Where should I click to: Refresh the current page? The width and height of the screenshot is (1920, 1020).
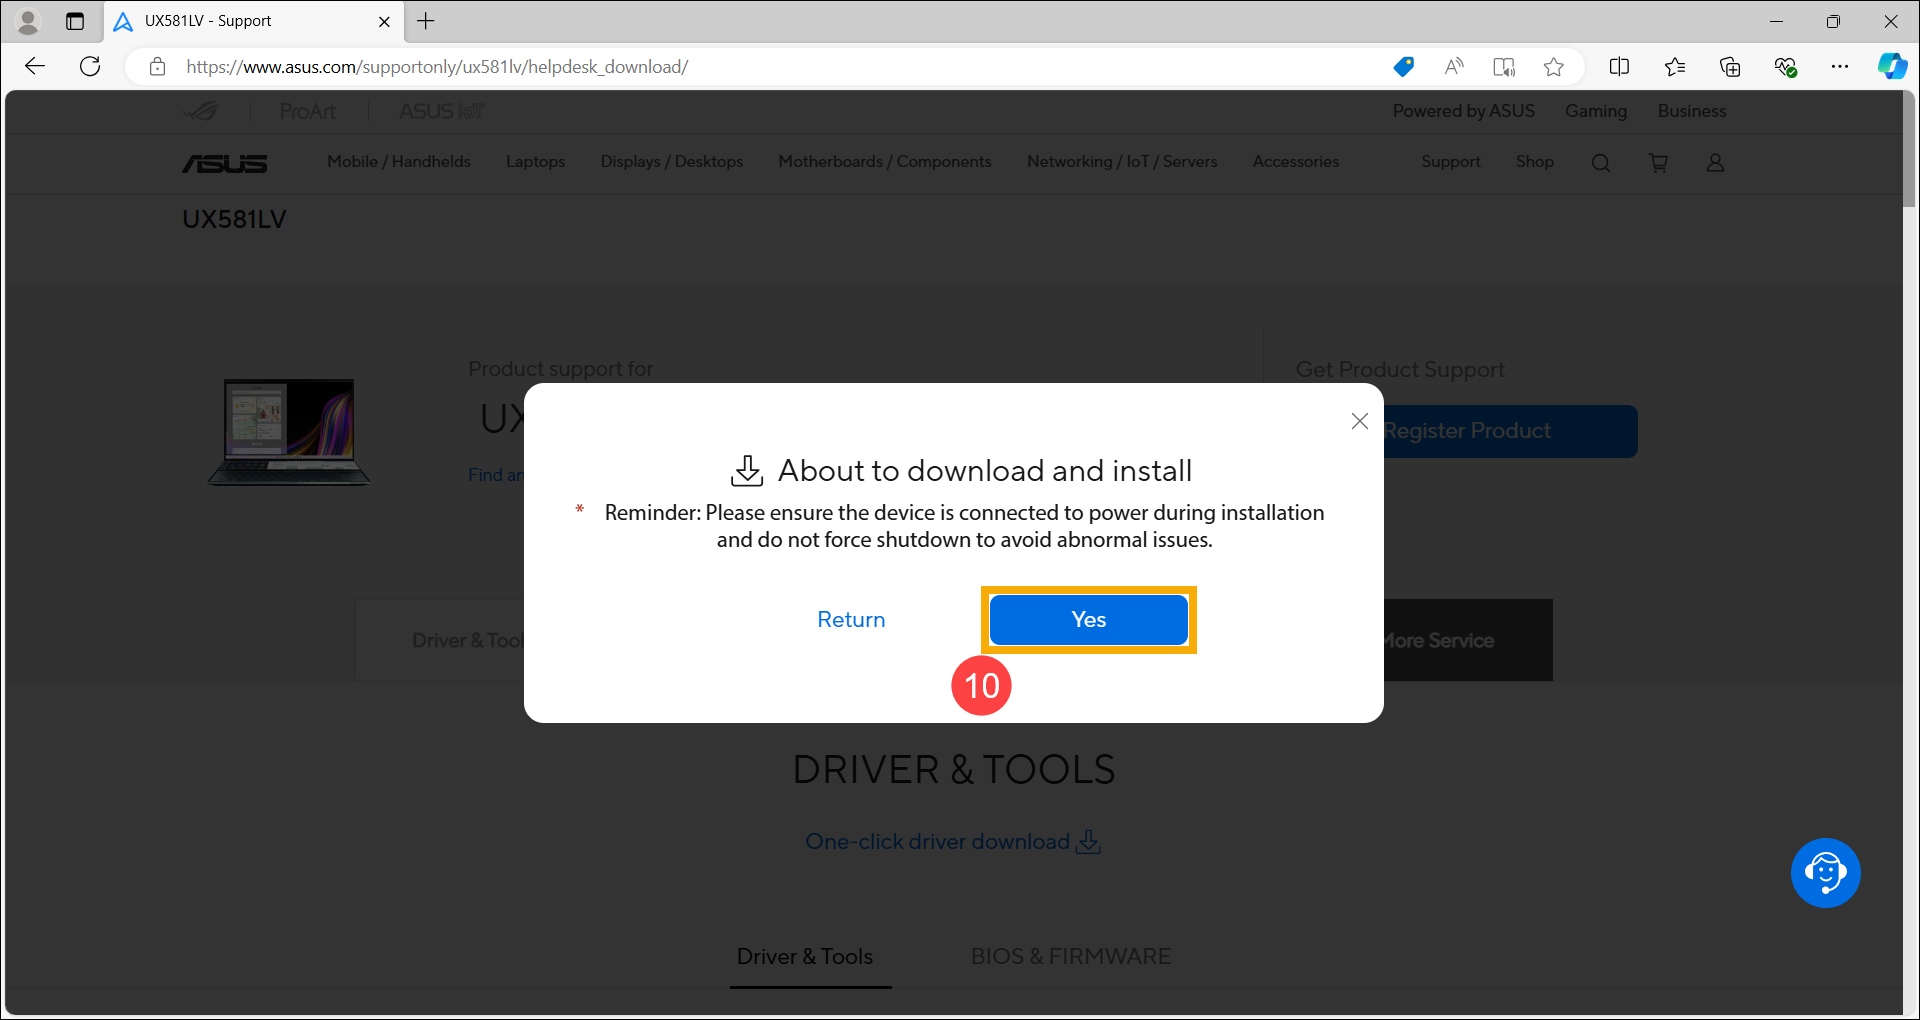click(90, 67)
